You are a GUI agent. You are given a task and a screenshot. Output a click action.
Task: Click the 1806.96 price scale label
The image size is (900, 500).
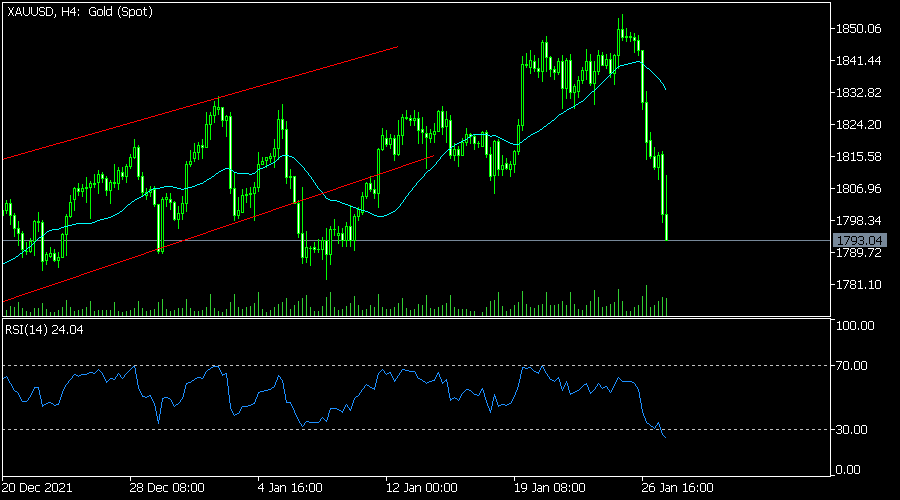858,189
